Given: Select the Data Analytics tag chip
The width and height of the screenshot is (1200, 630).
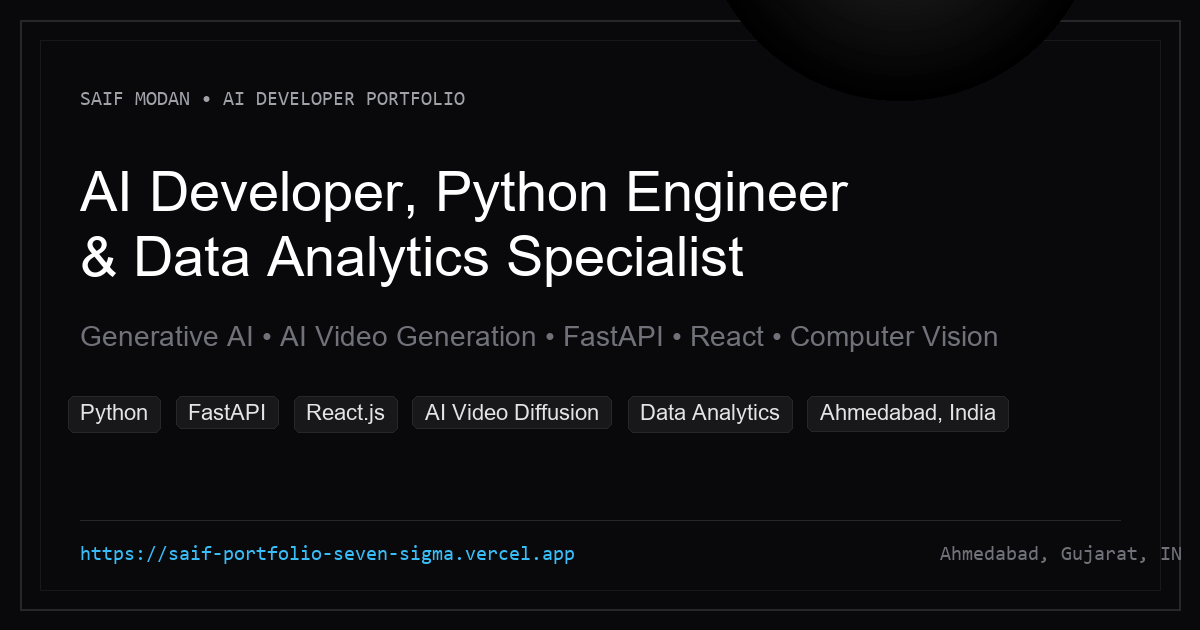Looking at the screenshot, I should coord(710,414).
